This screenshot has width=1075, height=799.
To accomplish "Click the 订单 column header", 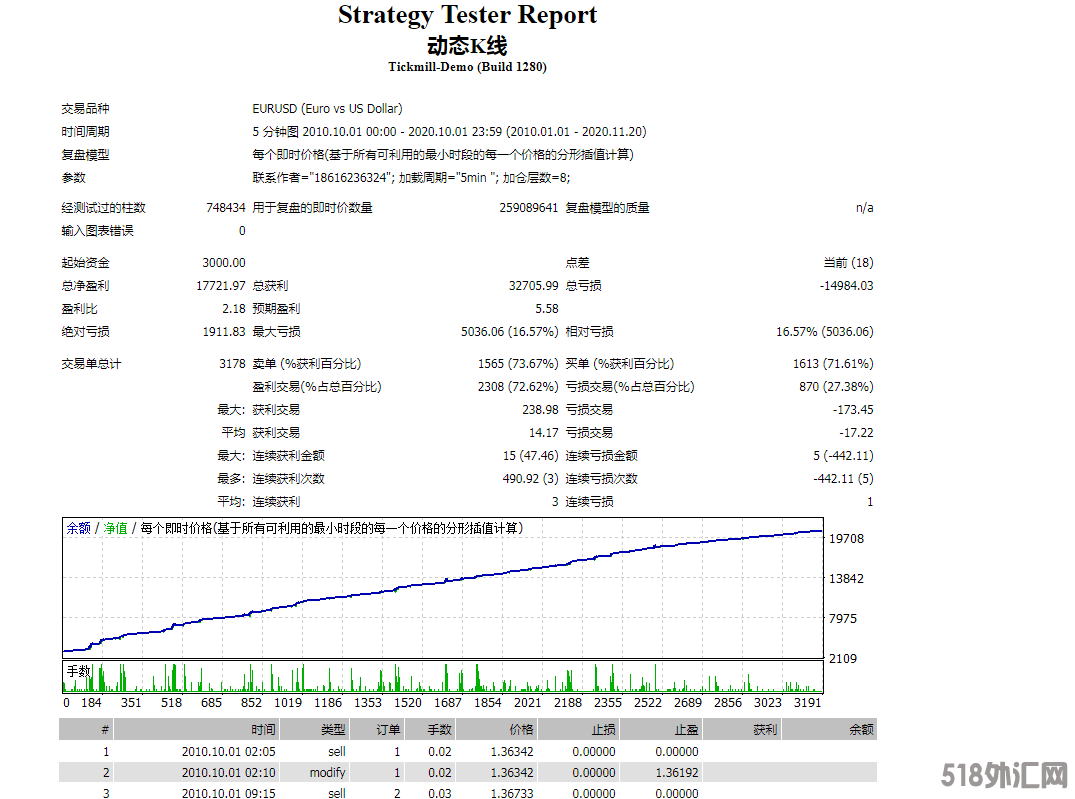I will [x=388, y=730].
